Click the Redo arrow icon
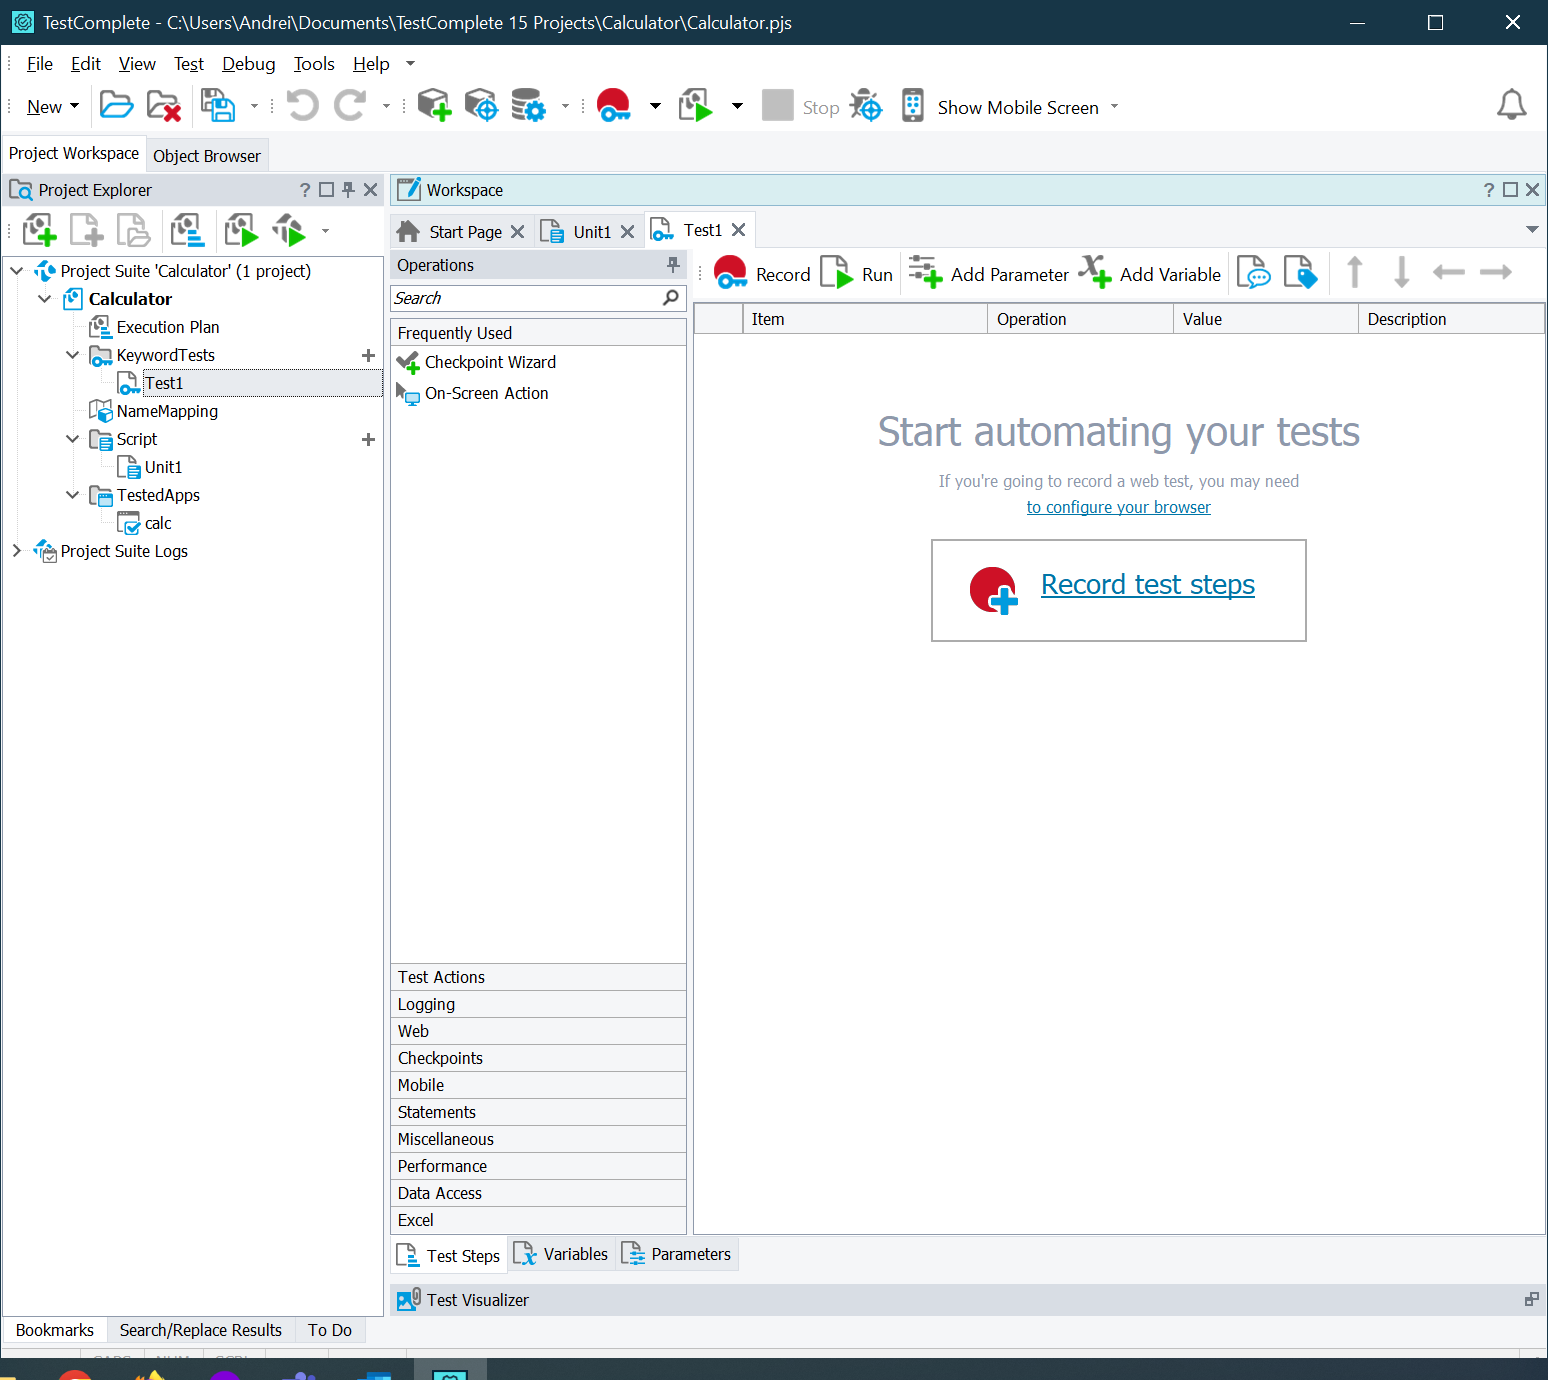 click(x=350, y=105)
